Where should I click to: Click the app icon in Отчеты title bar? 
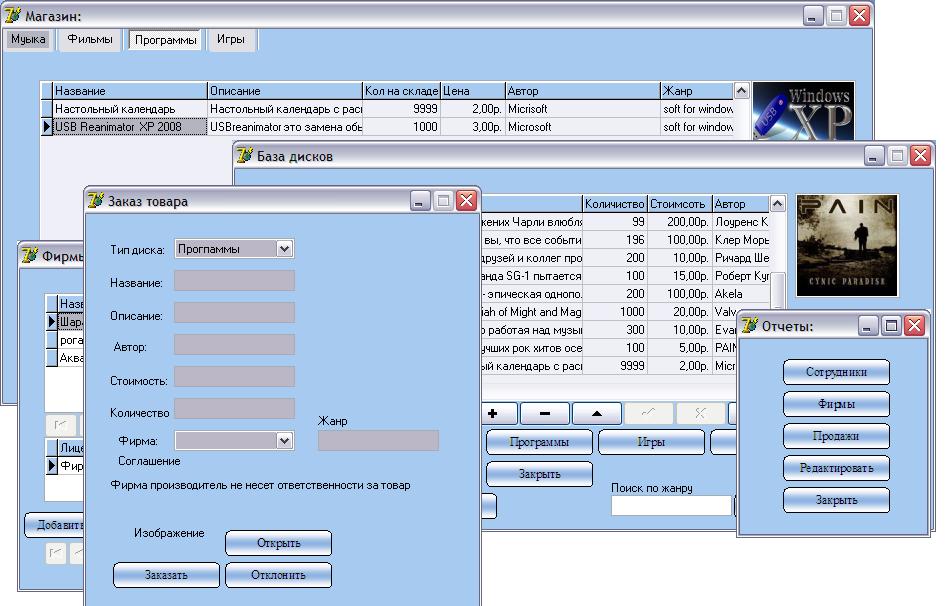point(750,326)
